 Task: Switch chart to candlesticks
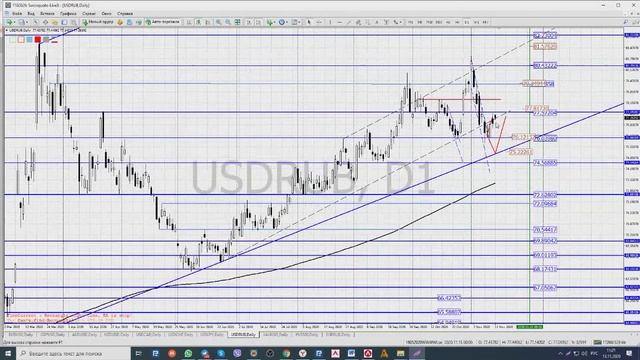198,22
